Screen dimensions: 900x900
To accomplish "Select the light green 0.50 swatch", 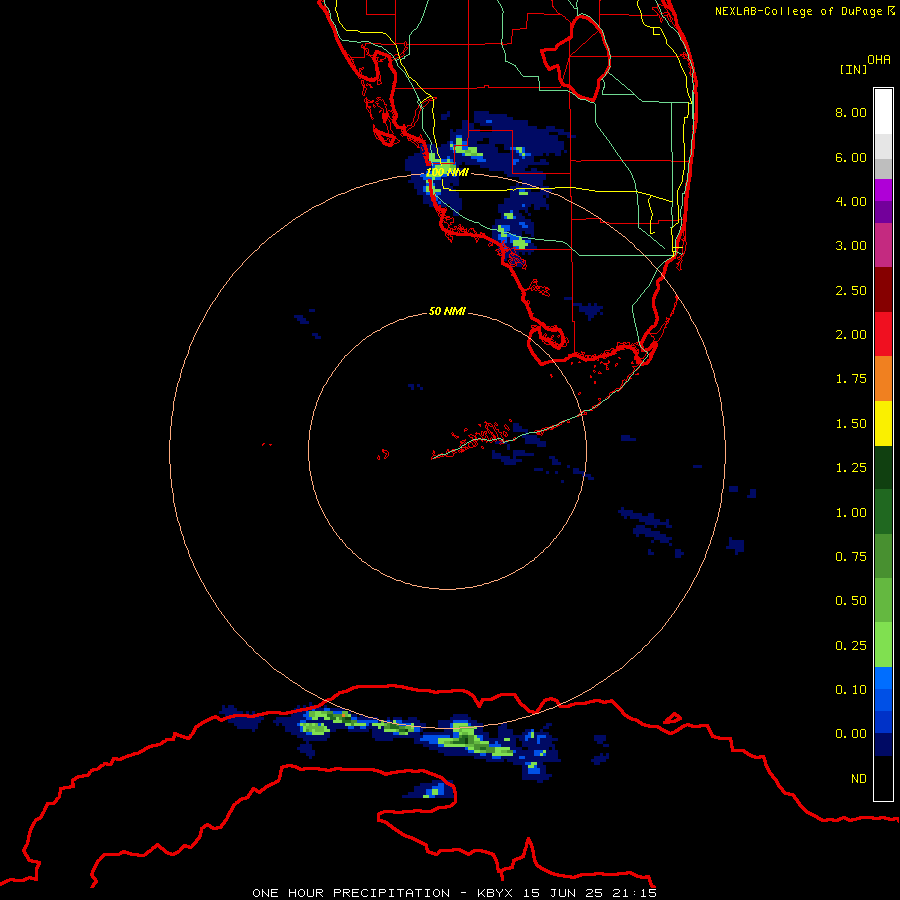I will [883, 601].
